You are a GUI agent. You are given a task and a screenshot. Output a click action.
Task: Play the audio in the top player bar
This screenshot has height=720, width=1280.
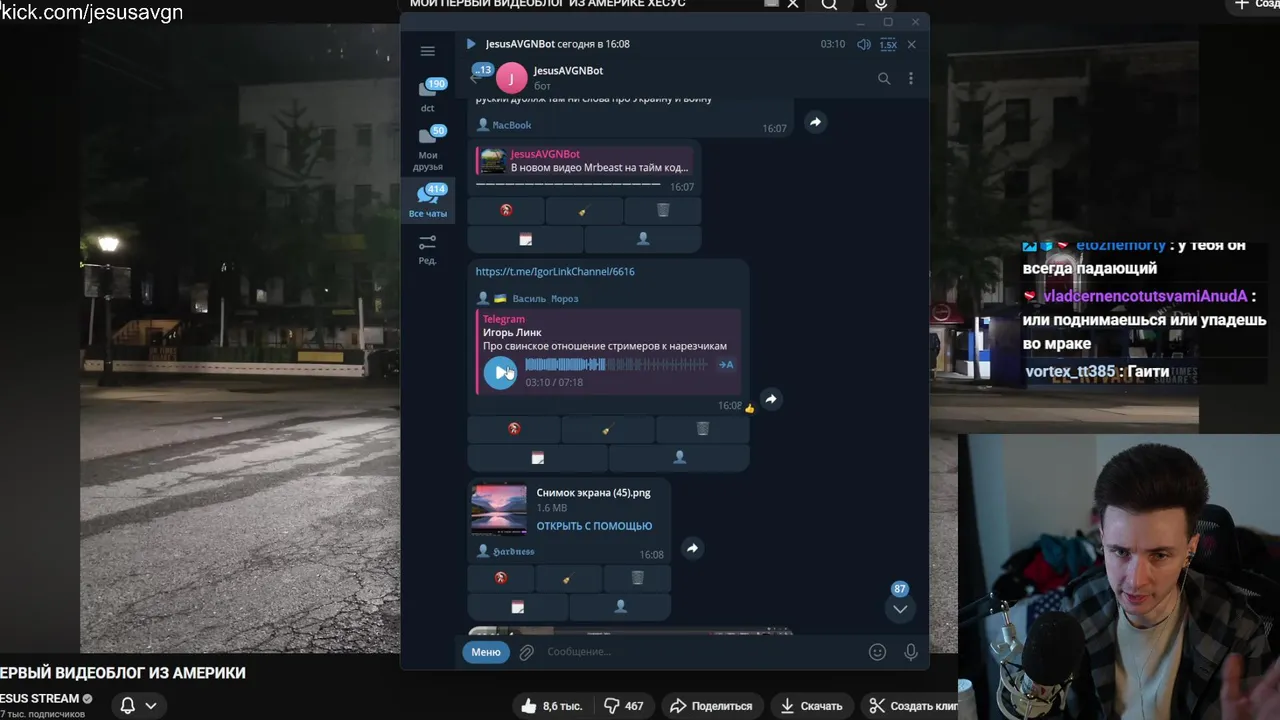tap(471, 44)
